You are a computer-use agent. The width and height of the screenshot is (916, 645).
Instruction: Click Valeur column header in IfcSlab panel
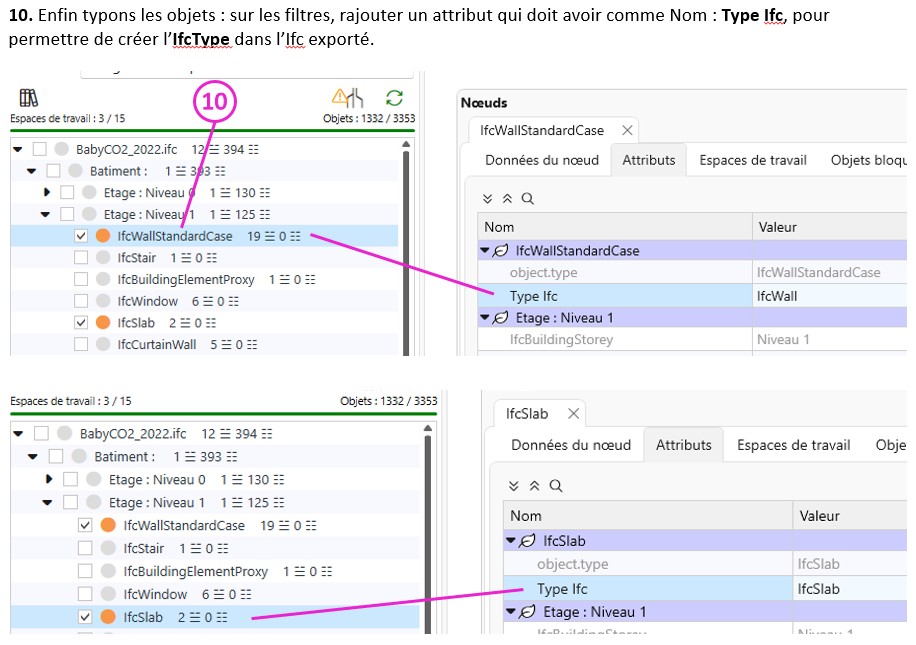tap(820, 516)
